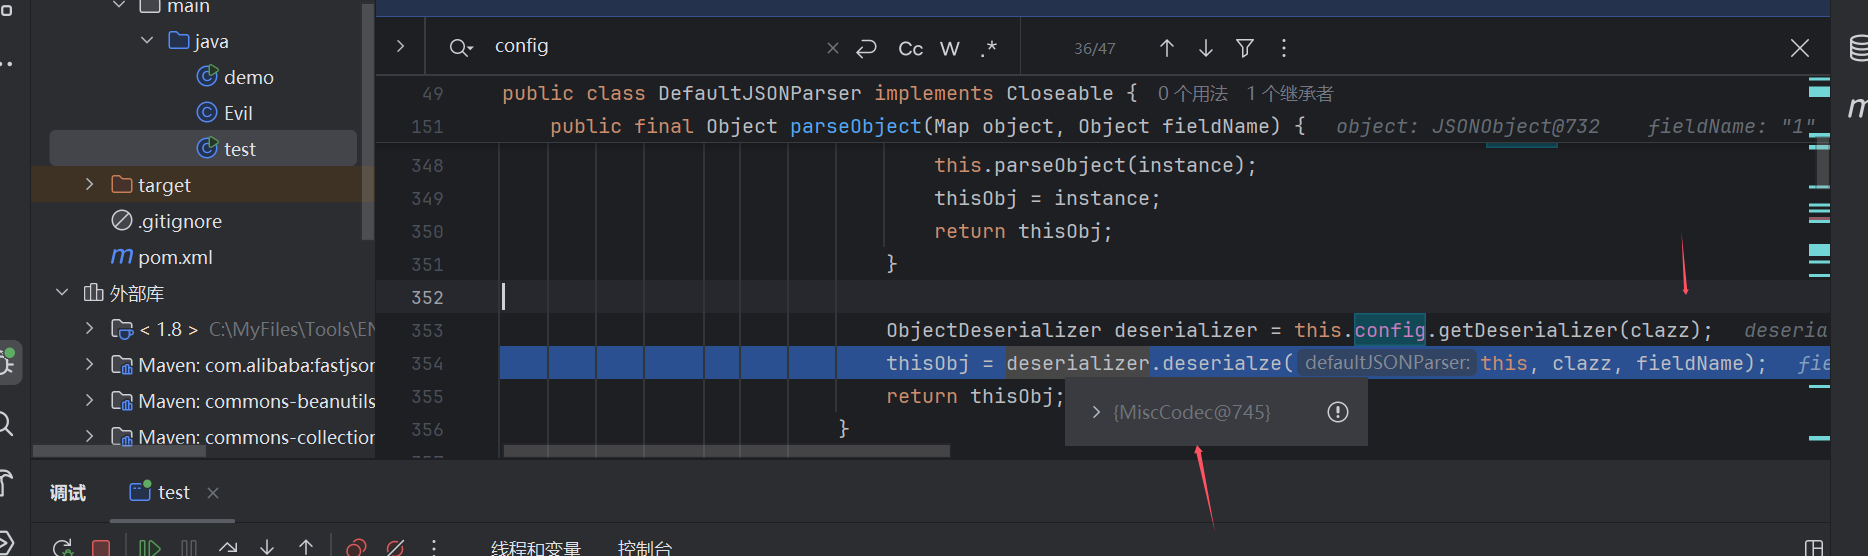Close the test debug tab
1868x556 pixels.
click(x=213, y=493)
